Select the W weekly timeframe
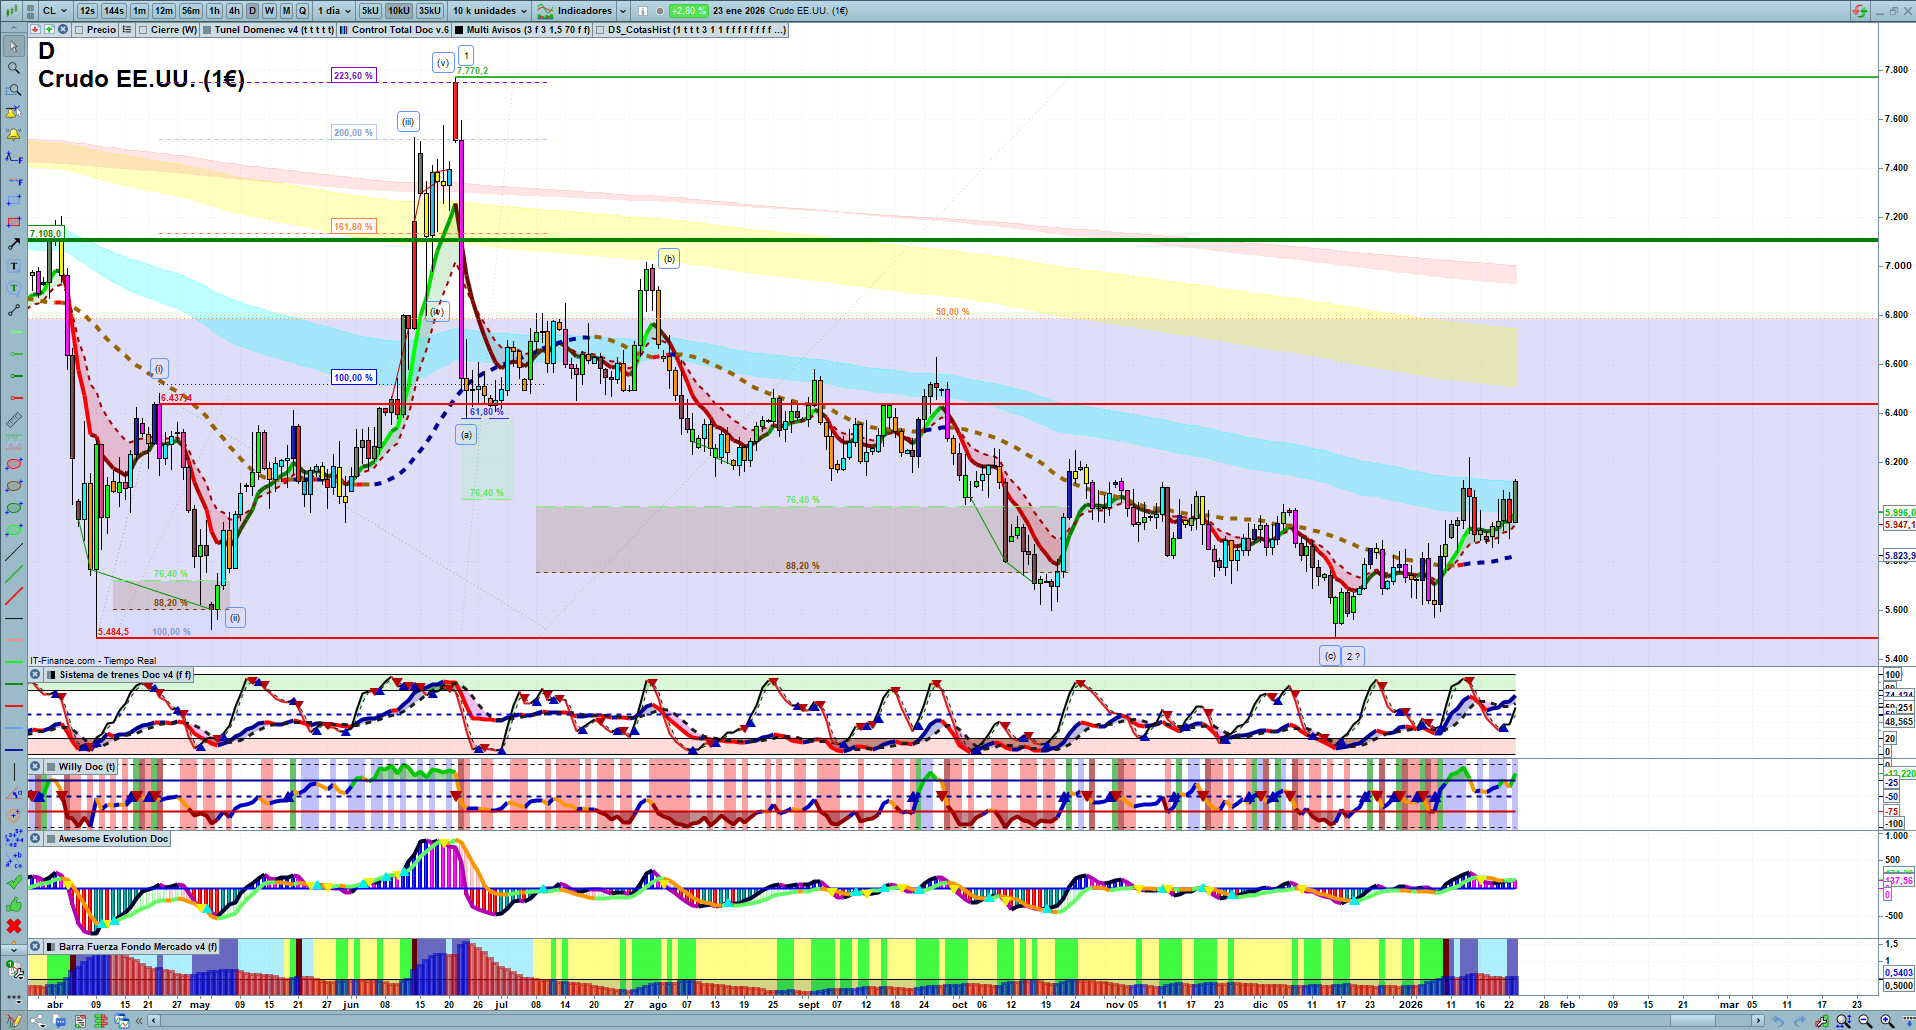This screenshot has height=1030, width=1916. click(x=269, y=11)
